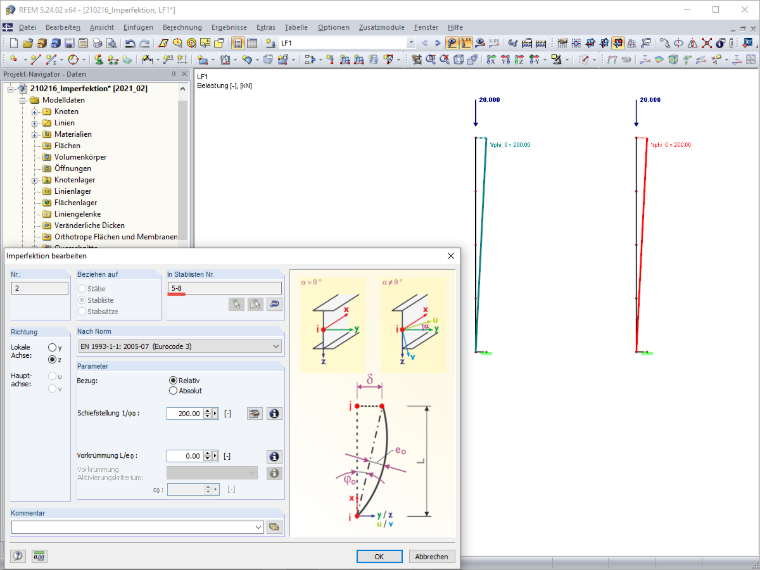Open the Nach Norm Eurocode 3 dropdown
This screenshot has height=570, width=760.
tap(179, 347)
